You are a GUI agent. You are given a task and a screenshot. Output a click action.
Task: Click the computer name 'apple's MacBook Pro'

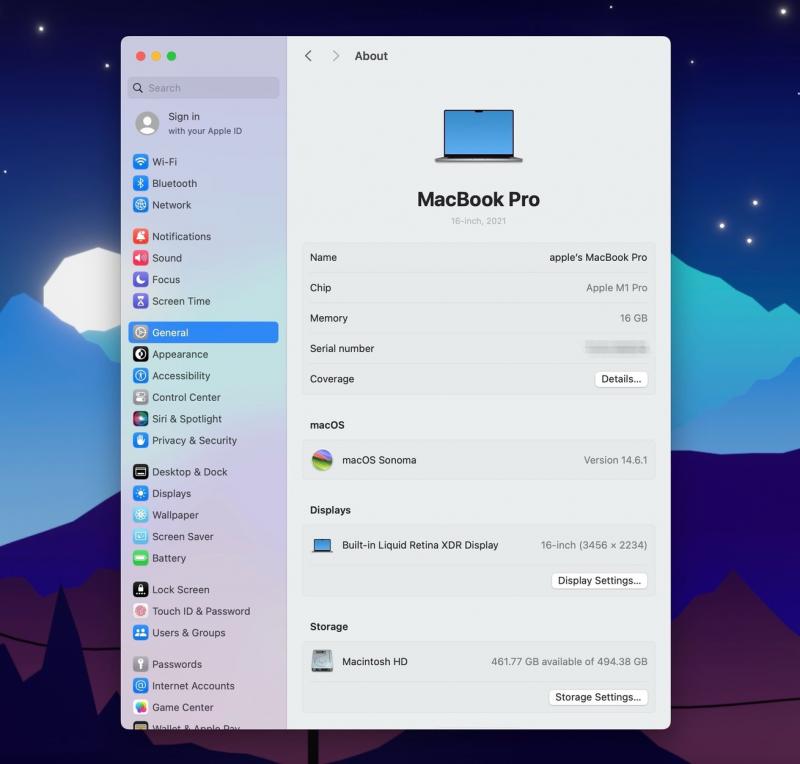pos(598,257)
